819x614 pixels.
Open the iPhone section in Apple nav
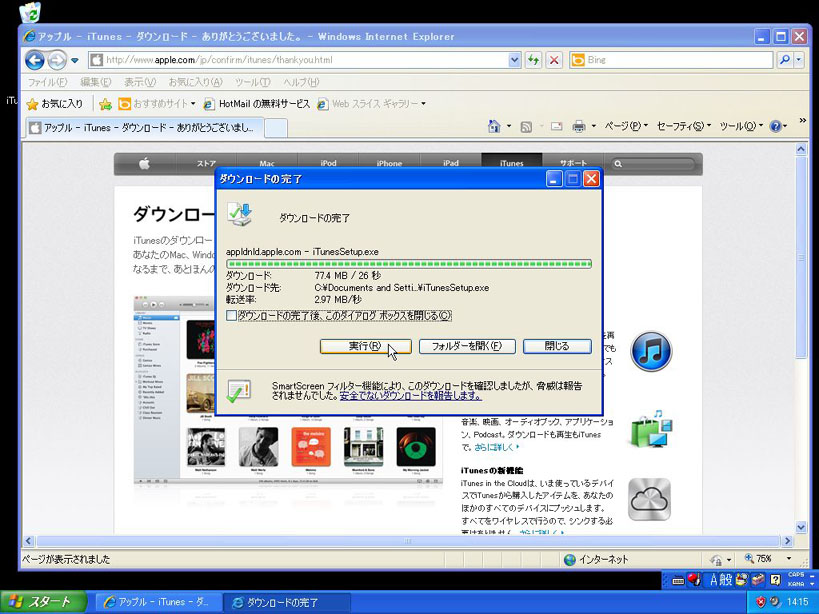389,164
